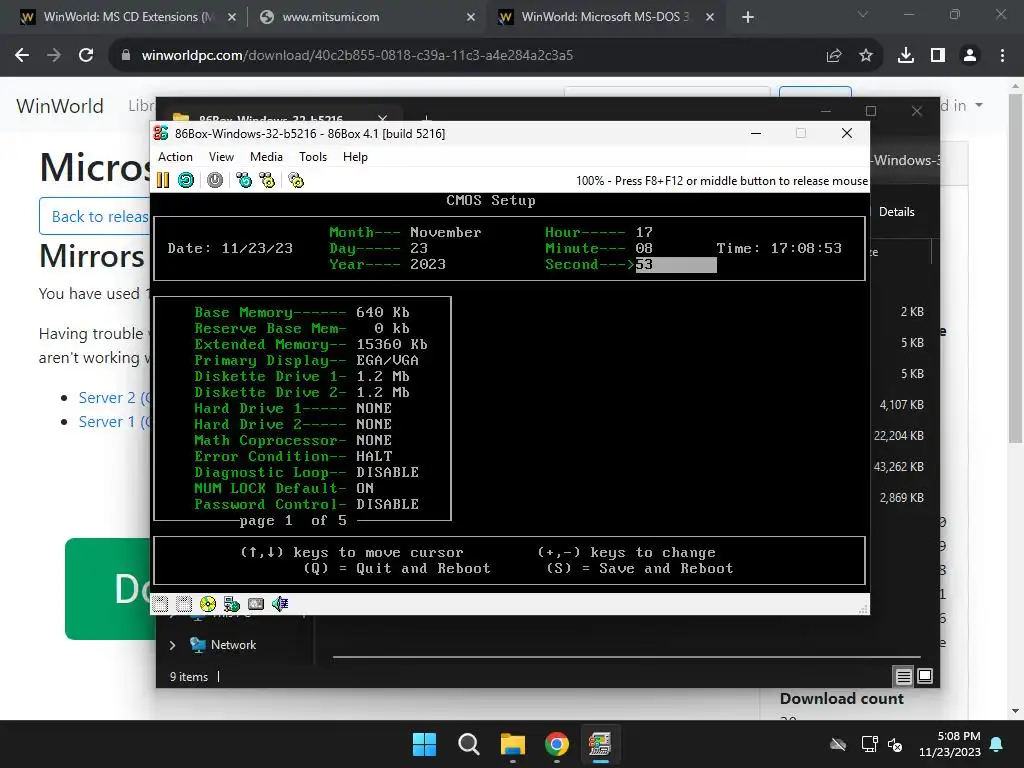Viewport: 1024px width, 768px height.
Task: Open the taskbar clock and date
Action: pyautogui.click(x=950, y=744)
